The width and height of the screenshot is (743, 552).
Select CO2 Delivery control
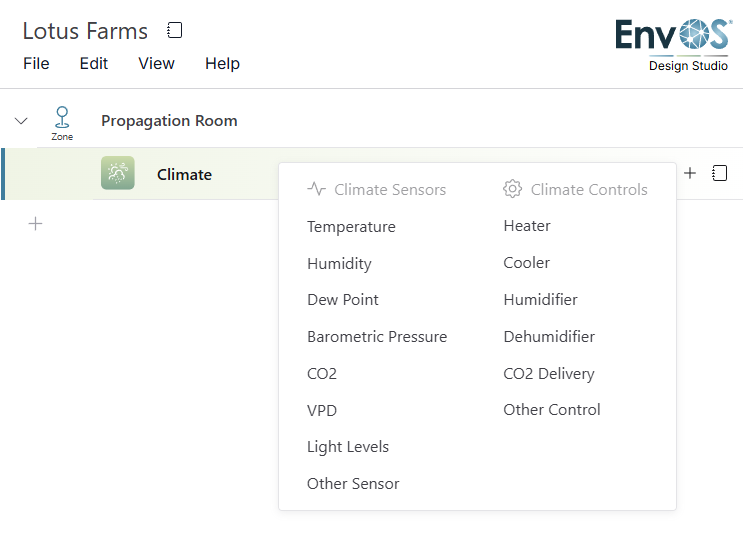coord(549,373)
